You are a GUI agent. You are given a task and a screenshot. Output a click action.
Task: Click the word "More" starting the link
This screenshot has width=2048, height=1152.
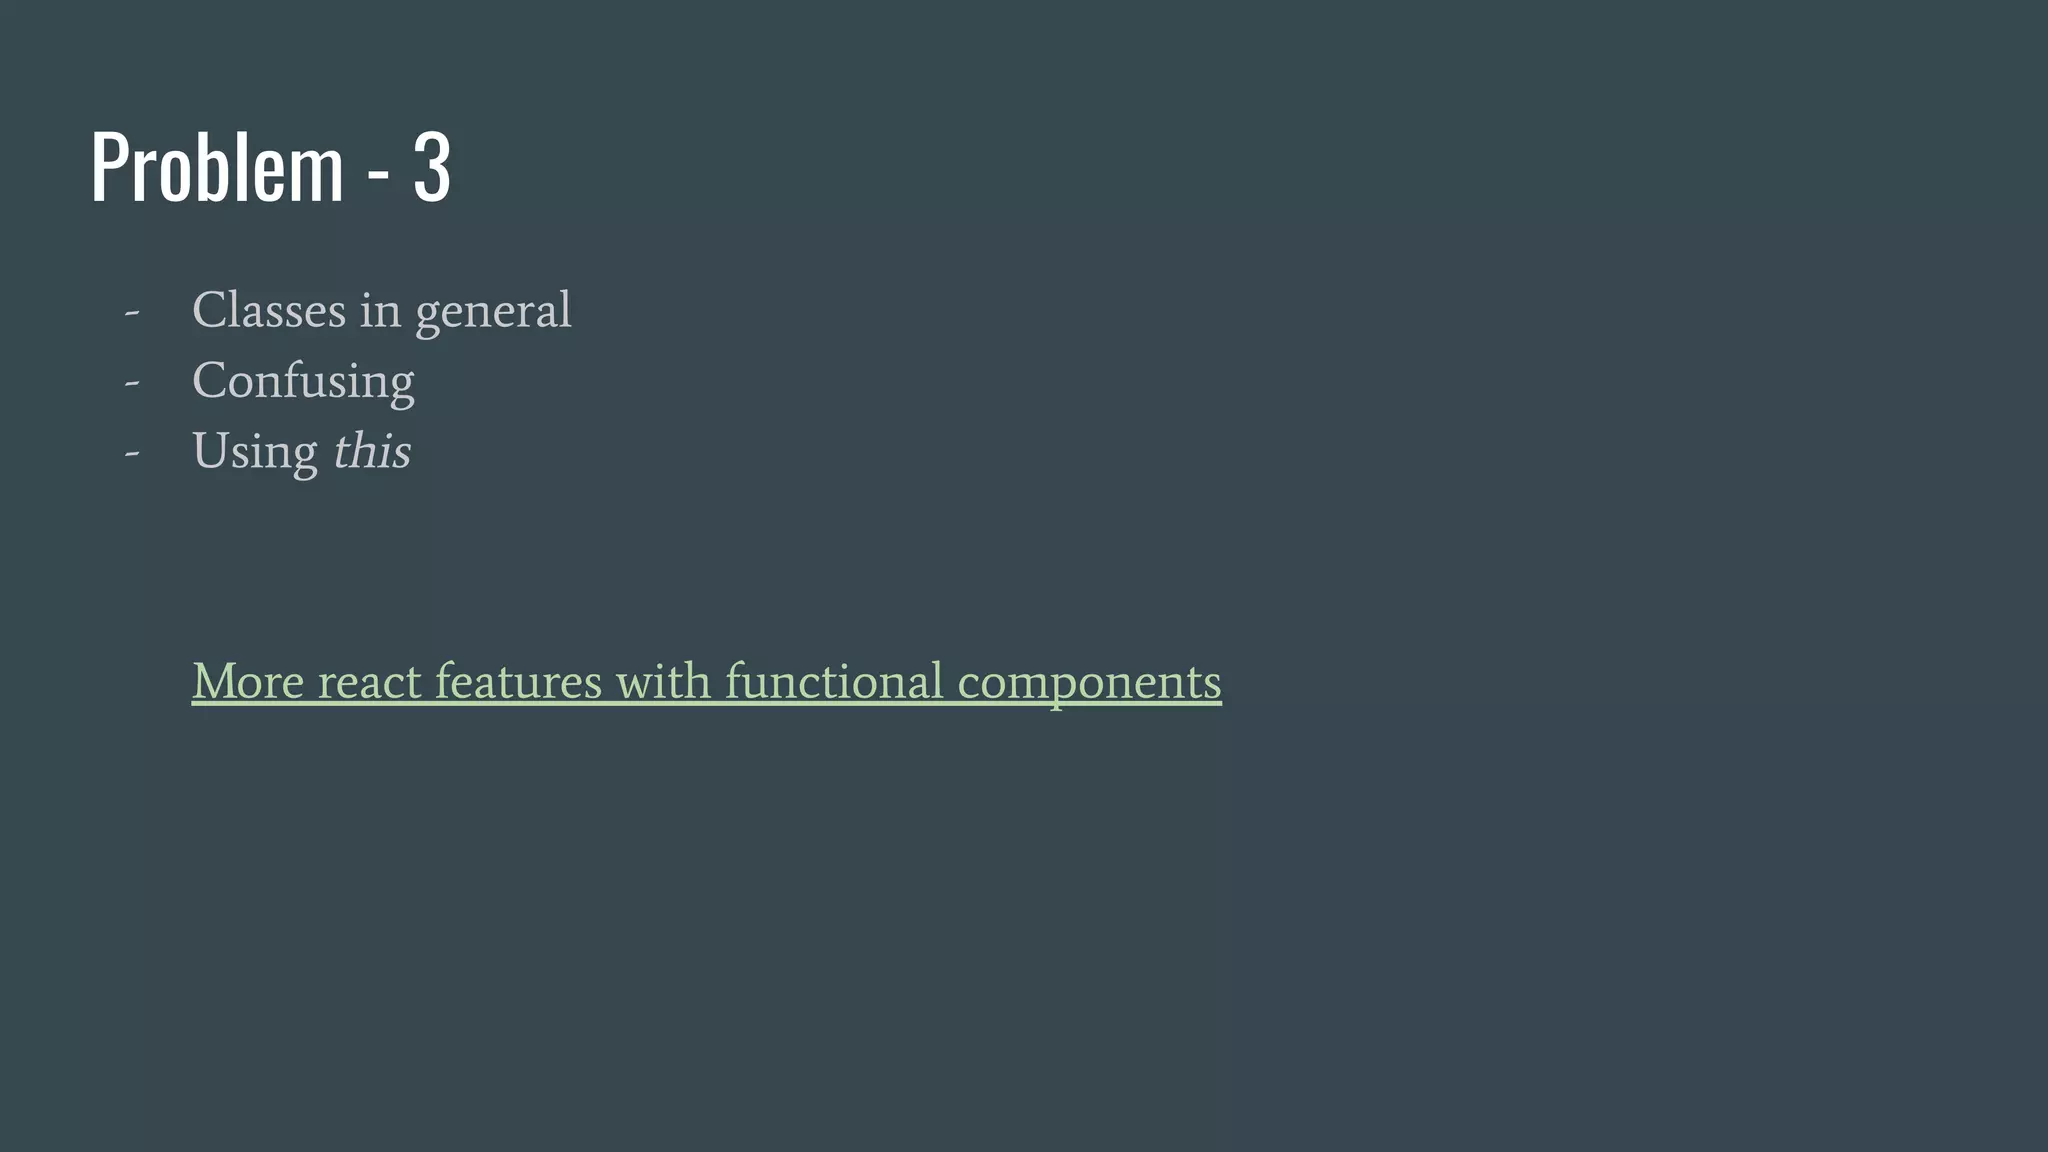tap(248, 681)
